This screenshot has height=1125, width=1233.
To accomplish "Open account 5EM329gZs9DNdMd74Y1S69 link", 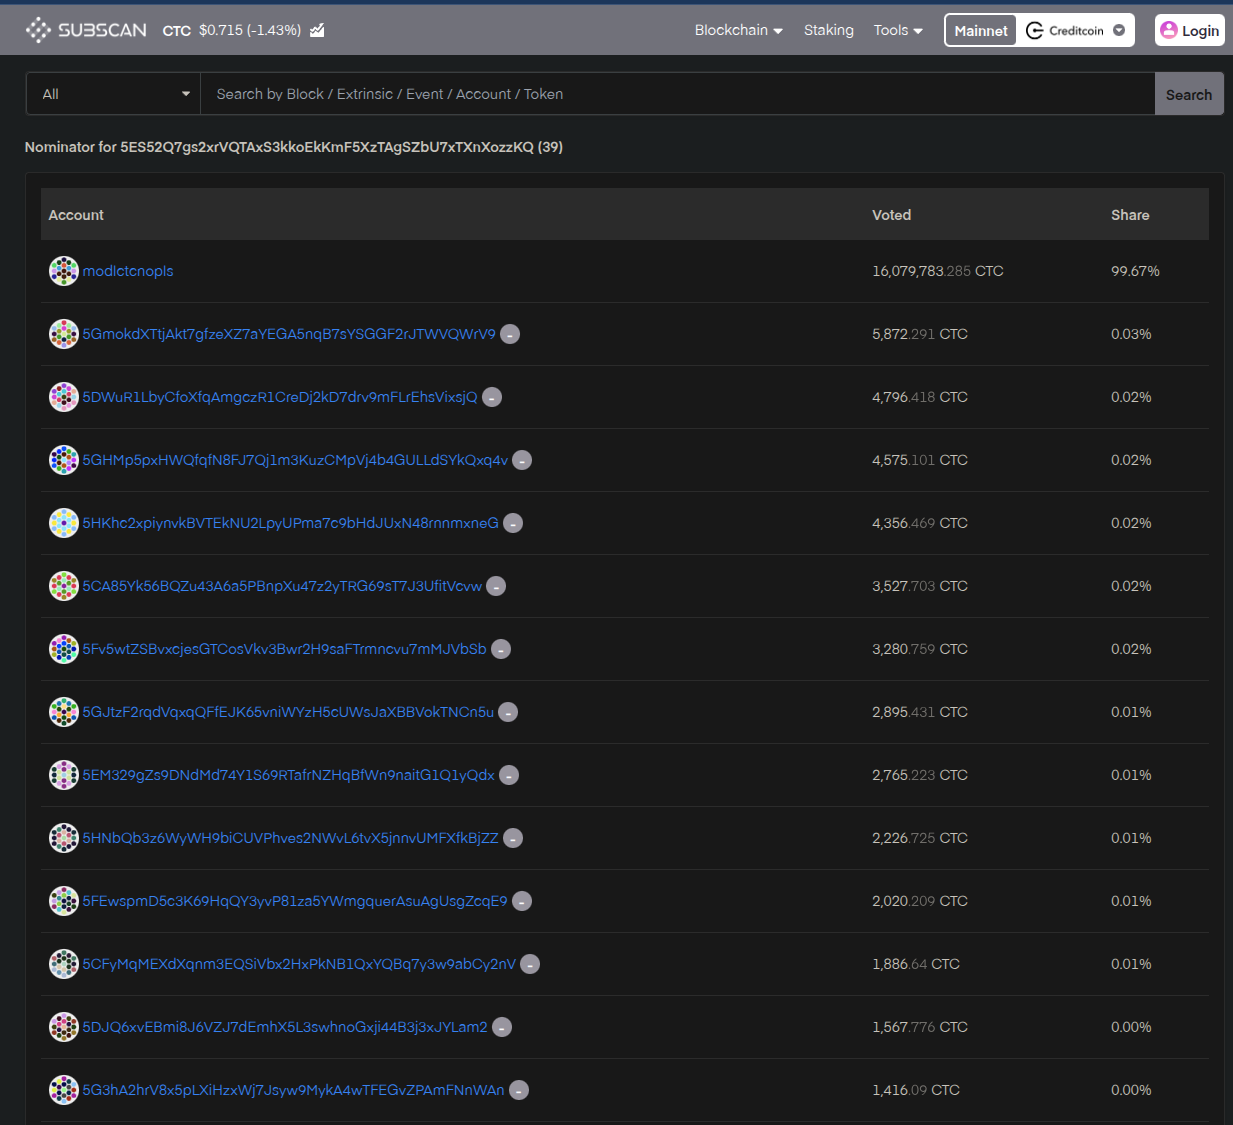I will [x=288, y=775].
